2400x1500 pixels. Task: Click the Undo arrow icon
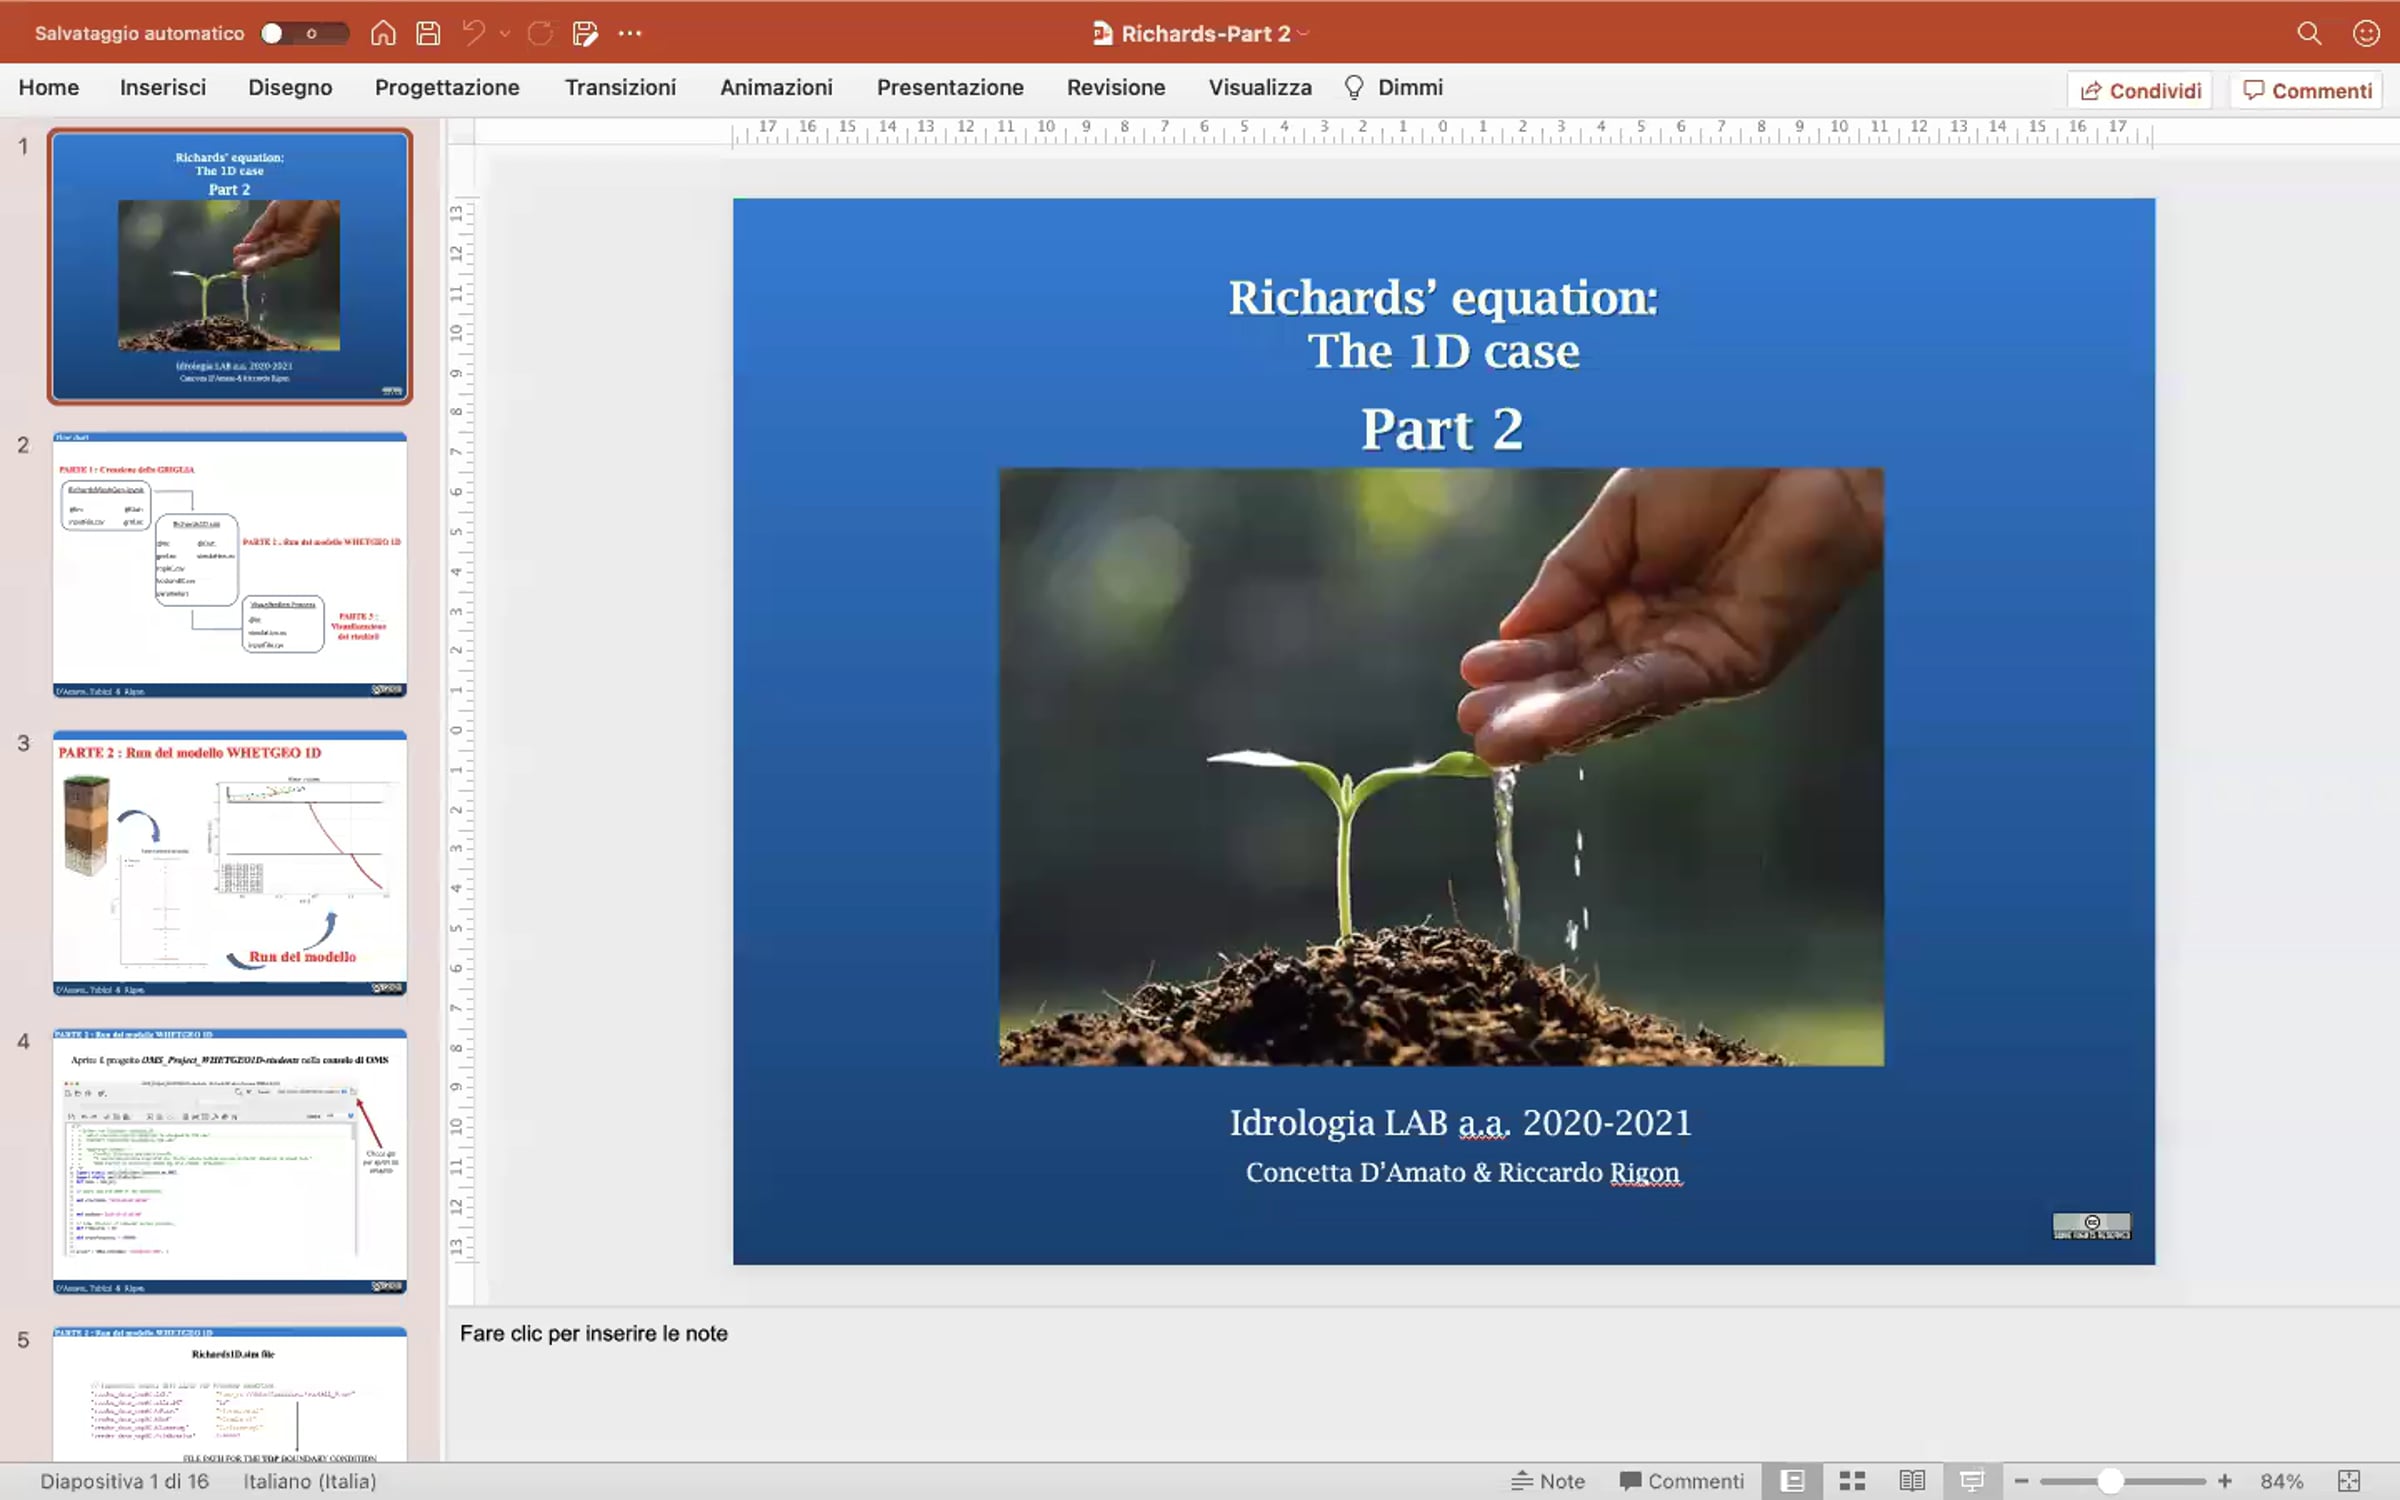(x=474, y=33)
